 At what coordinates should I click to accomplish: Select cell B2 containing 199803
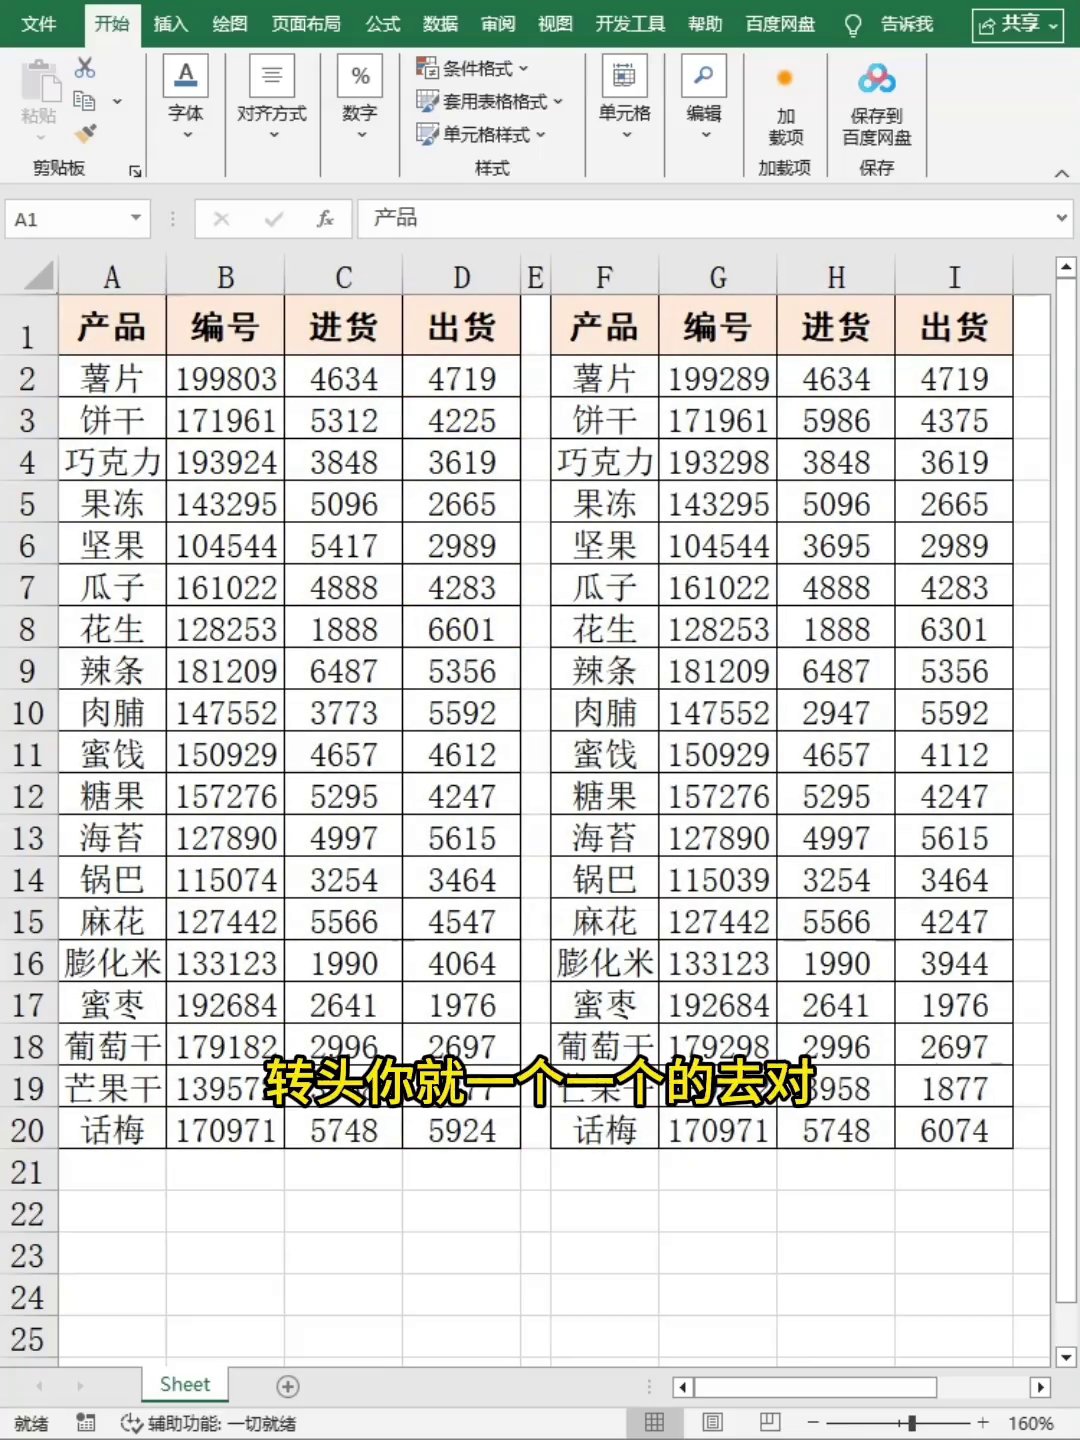226,379
